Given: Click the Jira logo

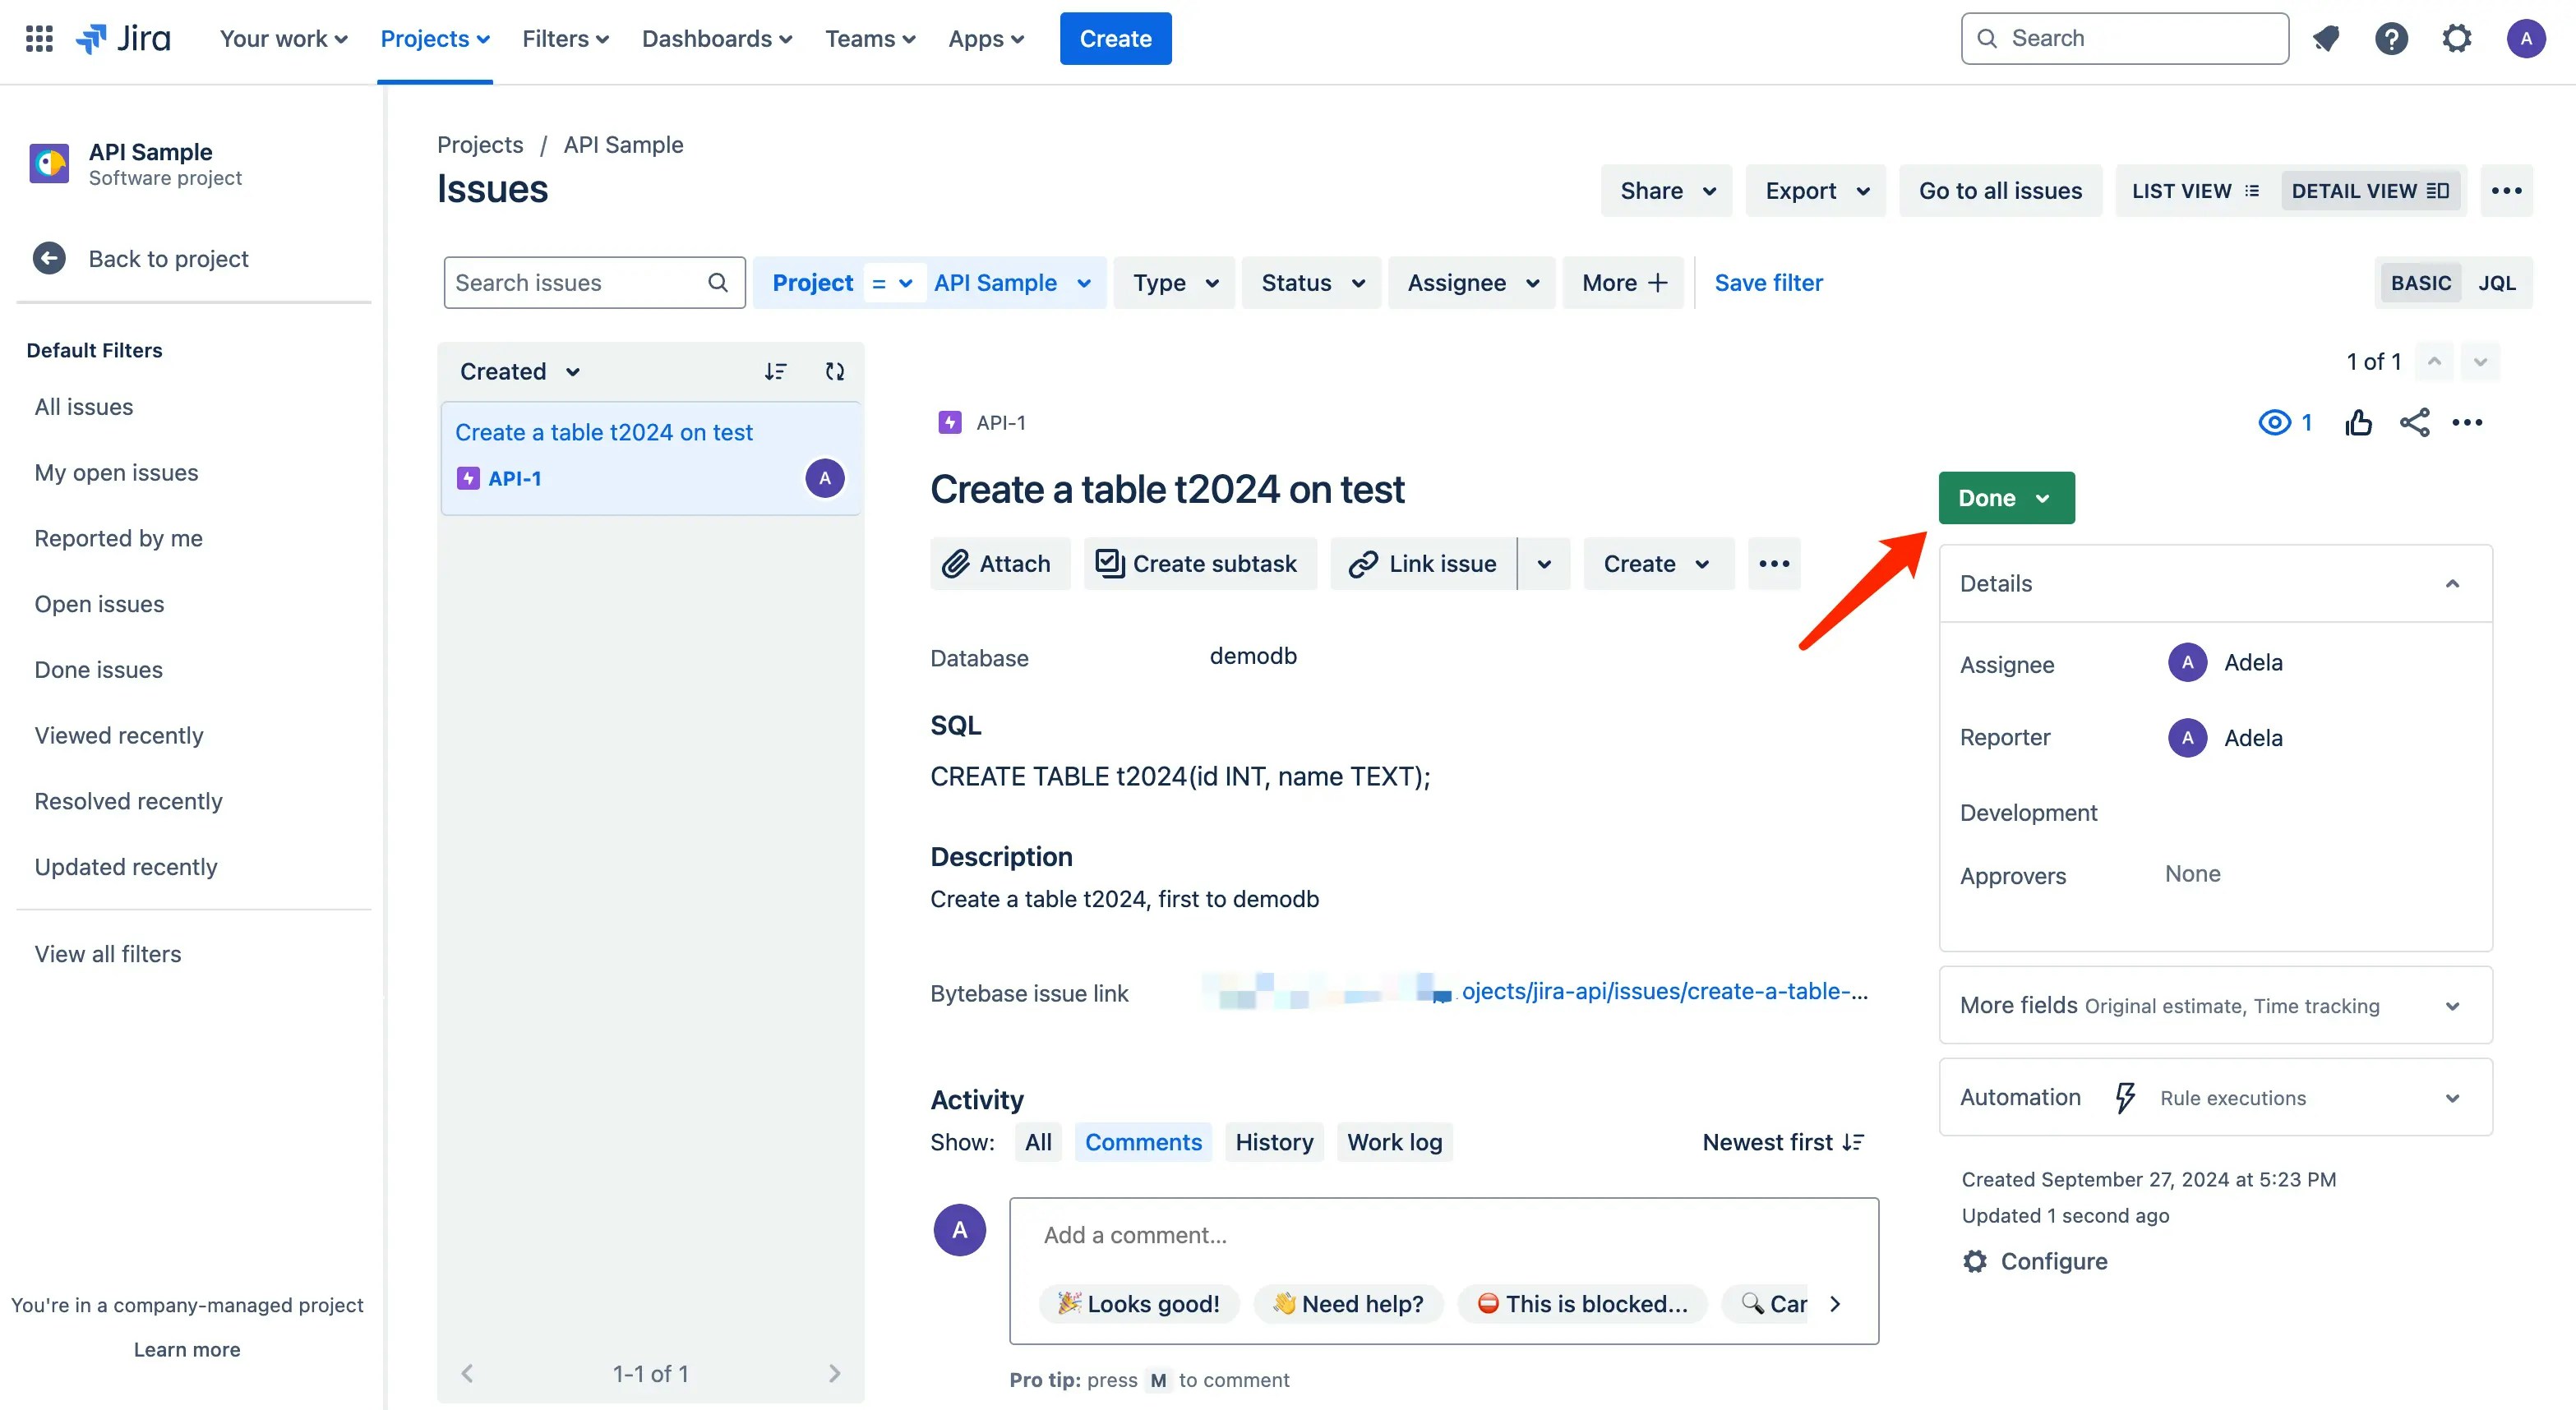Looking at the screenshot, I should click(124, 38).
